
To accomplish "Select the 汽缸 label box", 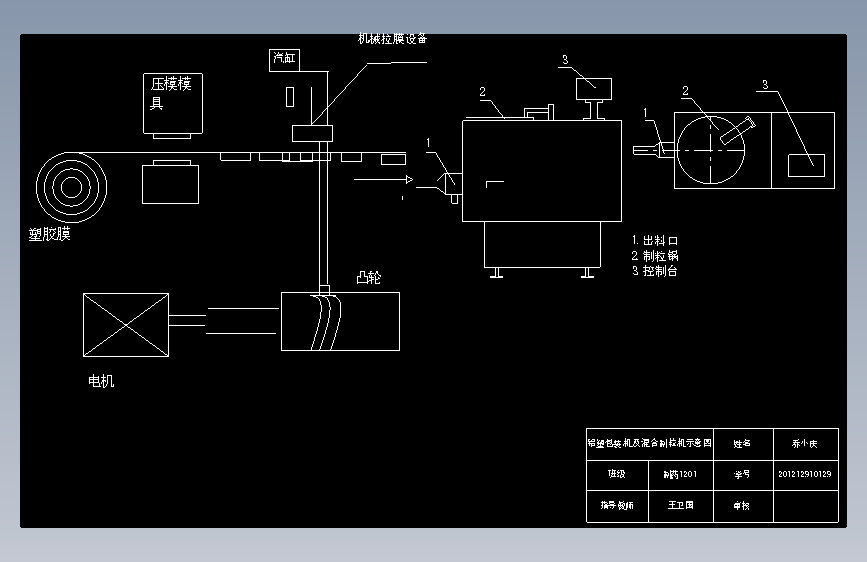I will click(x=284, y=60).
